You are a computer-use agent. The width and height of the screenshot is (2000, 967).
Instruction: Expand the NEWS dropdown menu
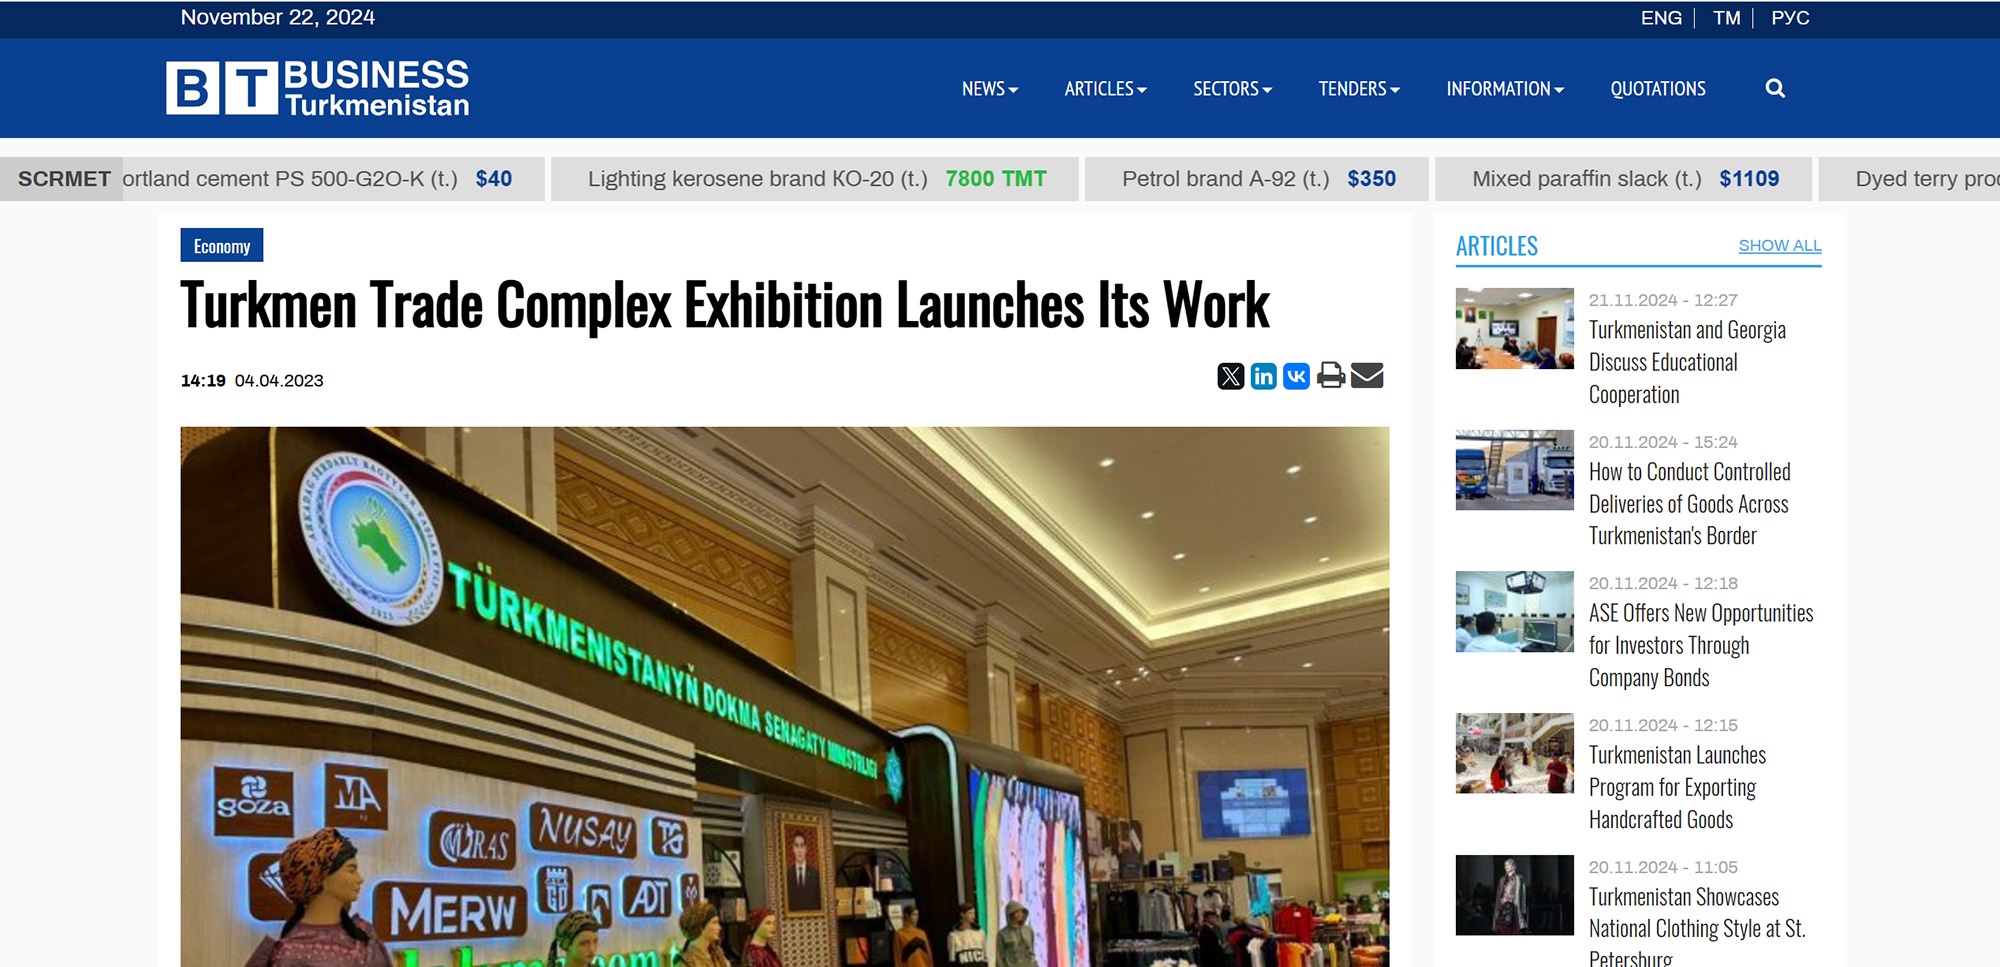pos(990,89)
